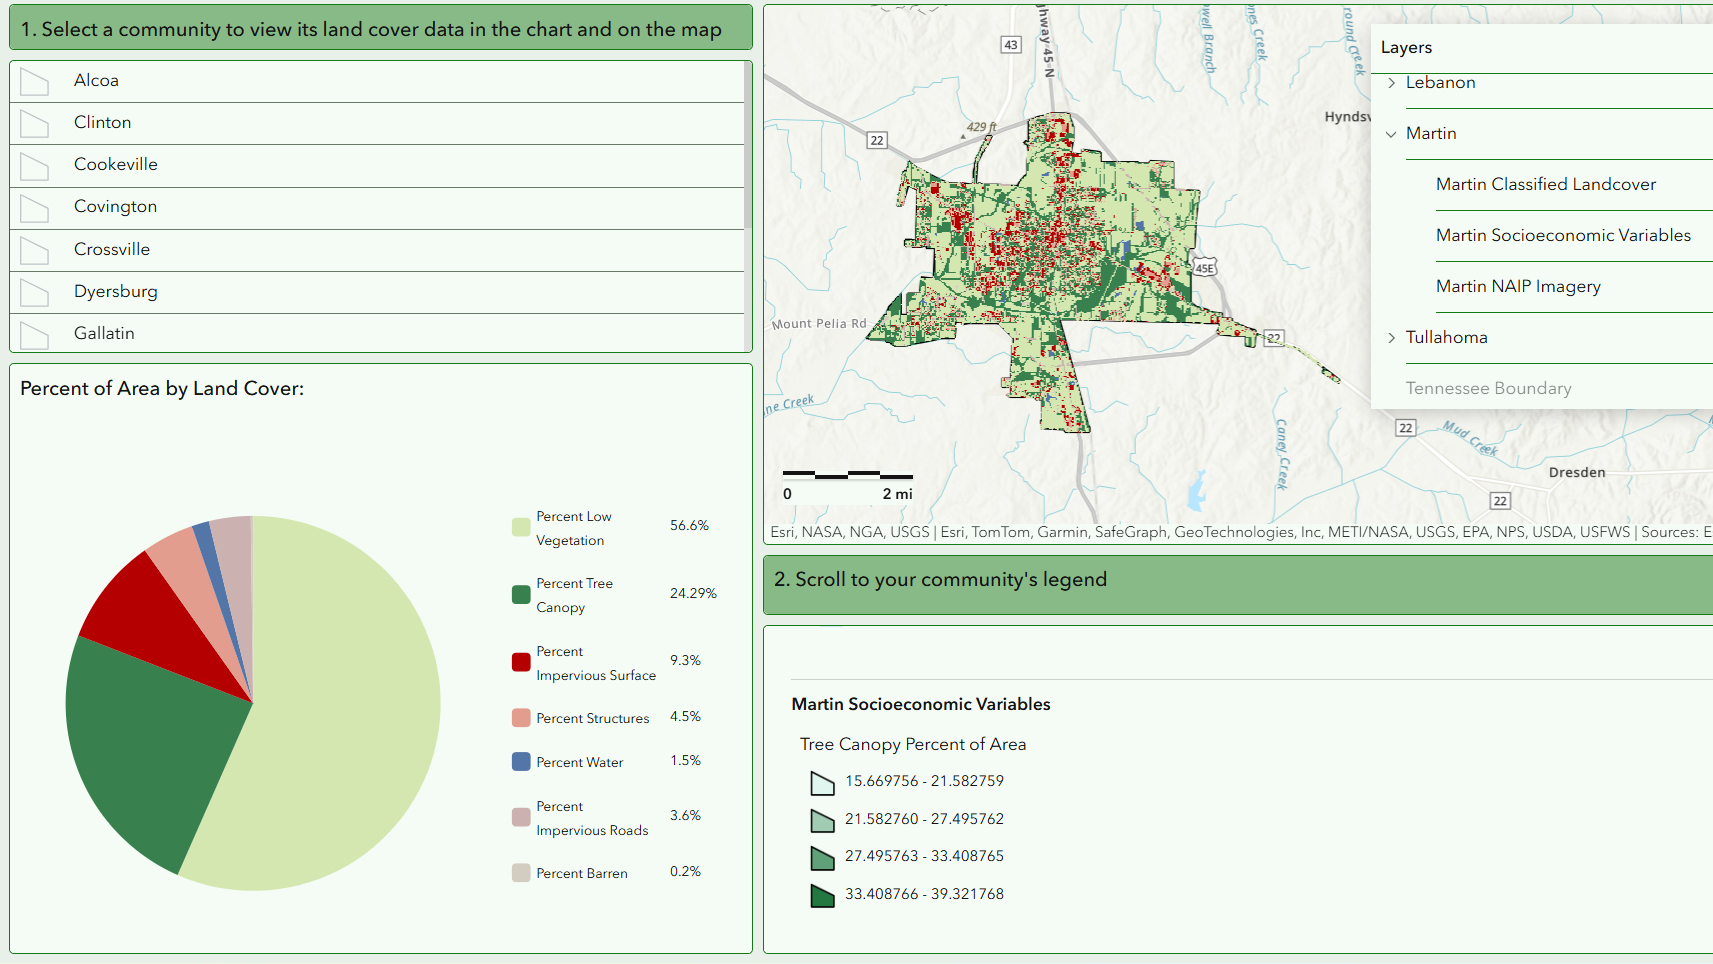Collapse the Martin layer group

click(x=1391, y=133)
